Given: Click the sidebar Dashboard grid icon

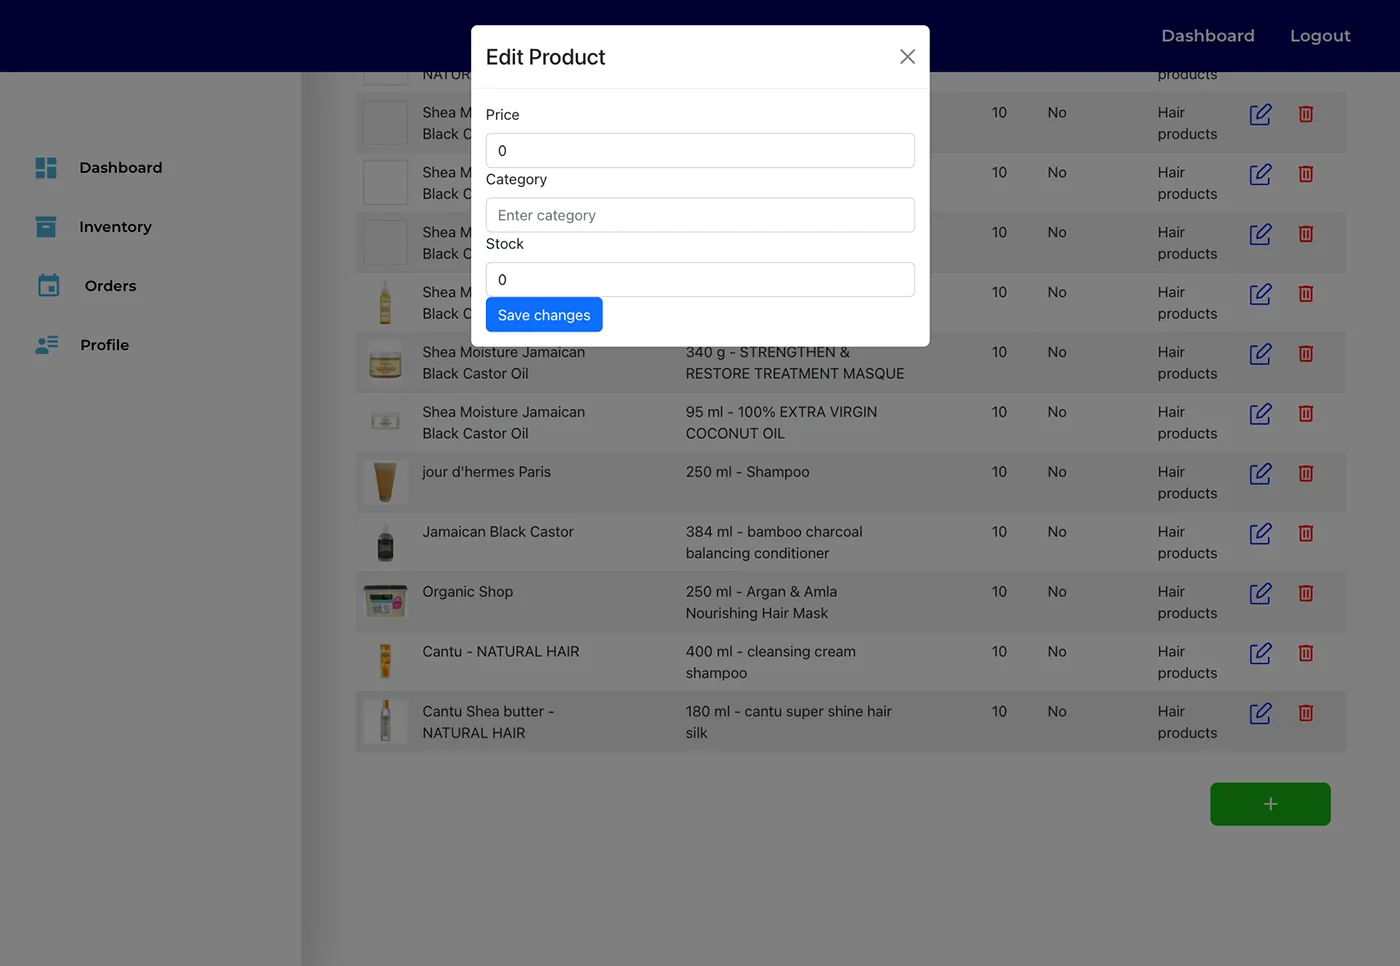Looking at the screenshot, I should click(46, 168).
